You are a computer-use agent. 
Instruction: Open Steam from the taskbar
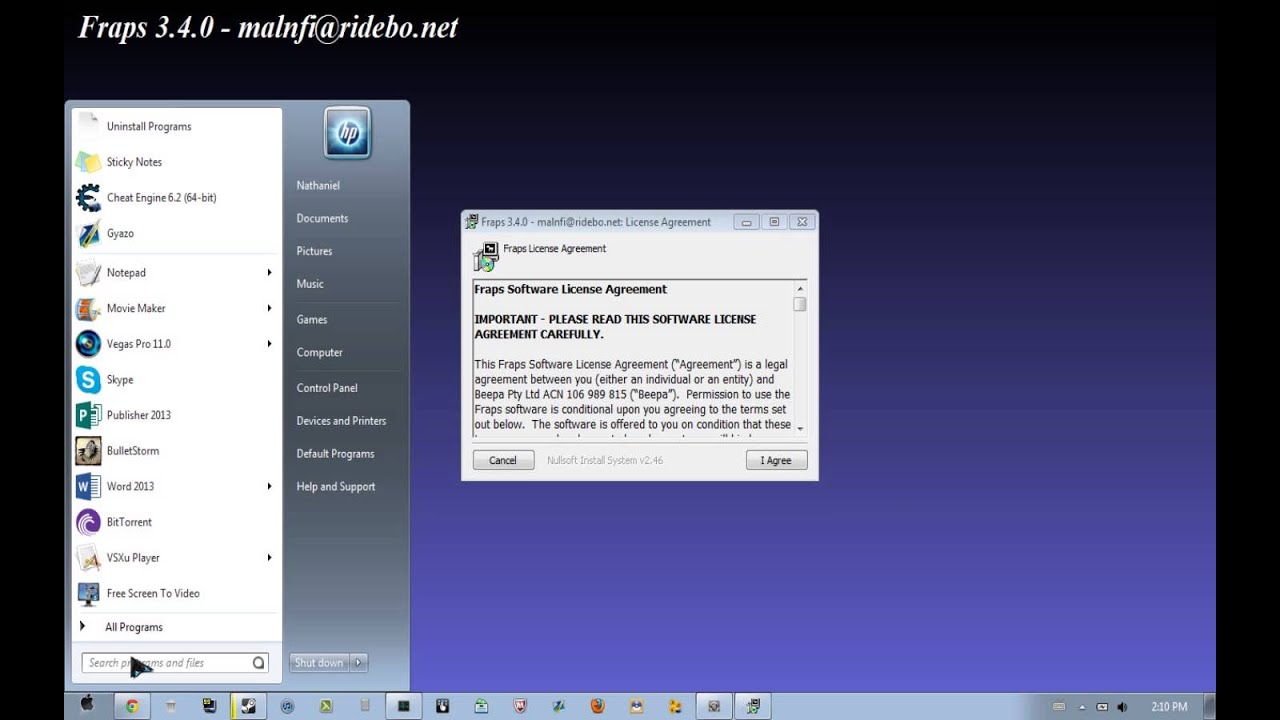(x=248, y=706)
